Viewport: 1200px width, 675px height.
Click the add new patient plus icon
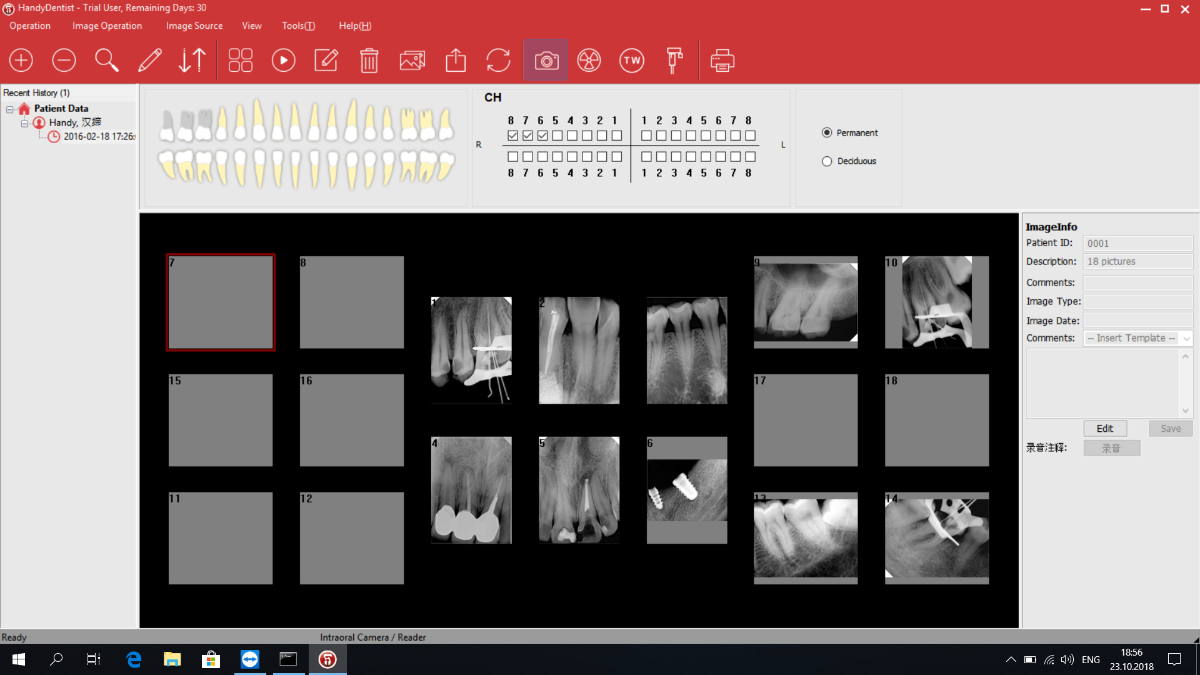21,61
